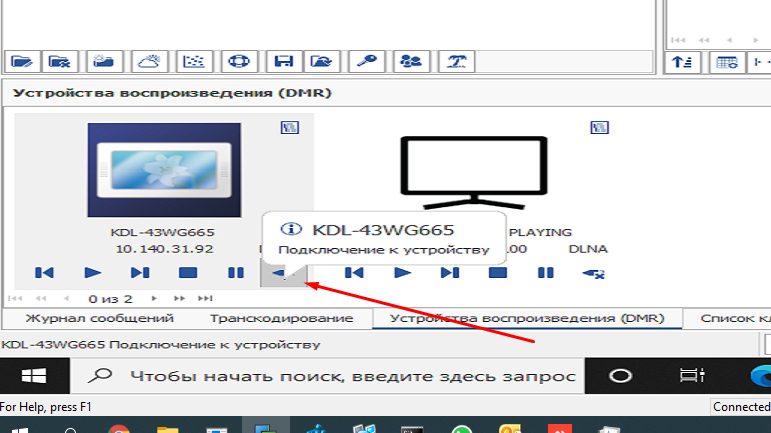
Task: Pause playback on the KDL-43WG665 device
Action: (235, 272)
